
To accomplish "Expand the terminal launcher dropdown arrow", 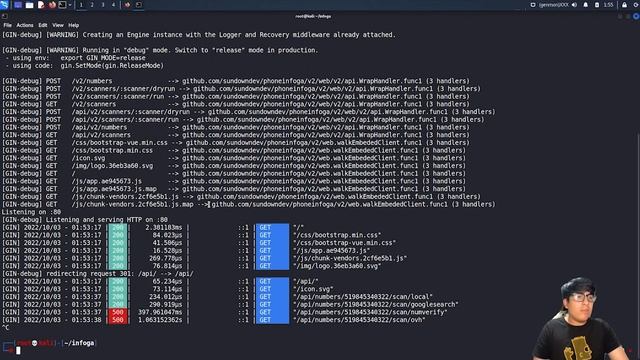I will [70, 5].
